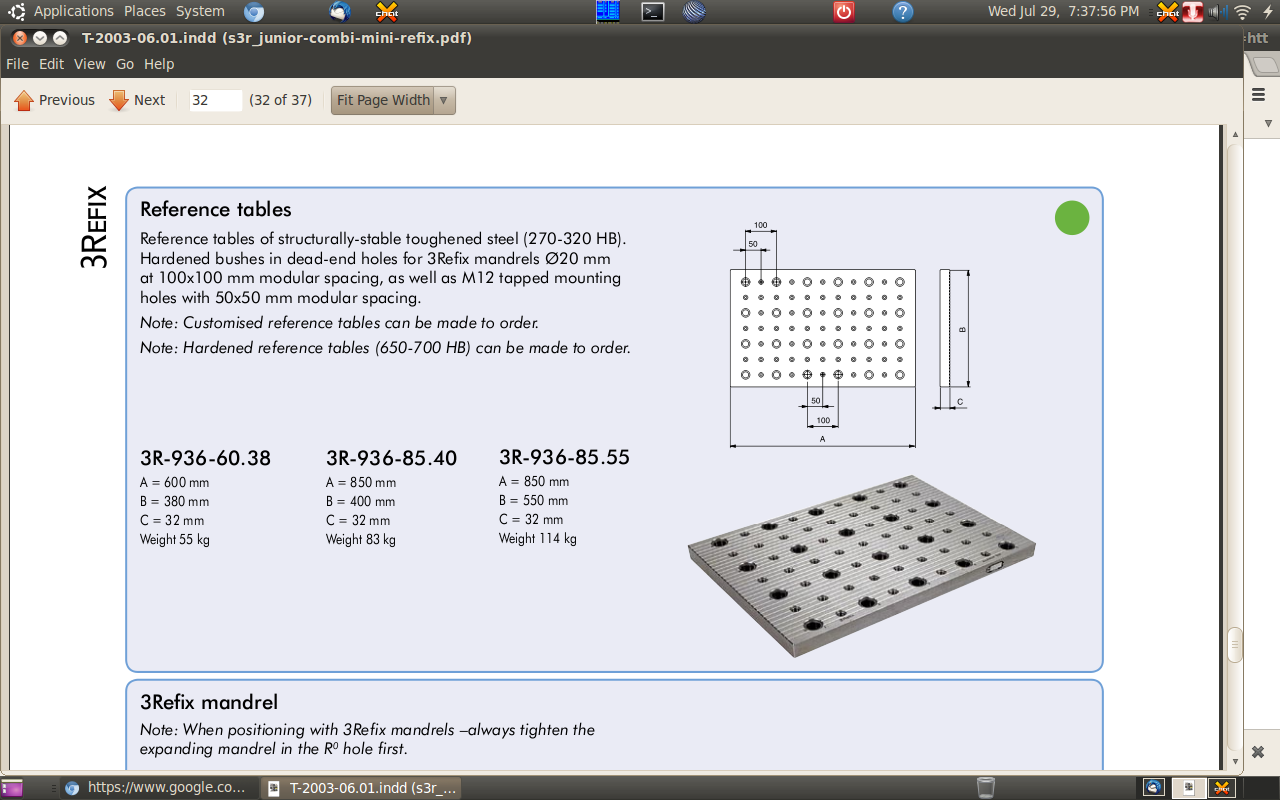Open the System menu in top panel
This screenshot has height=800, width=1280.
tap(200, 11)
